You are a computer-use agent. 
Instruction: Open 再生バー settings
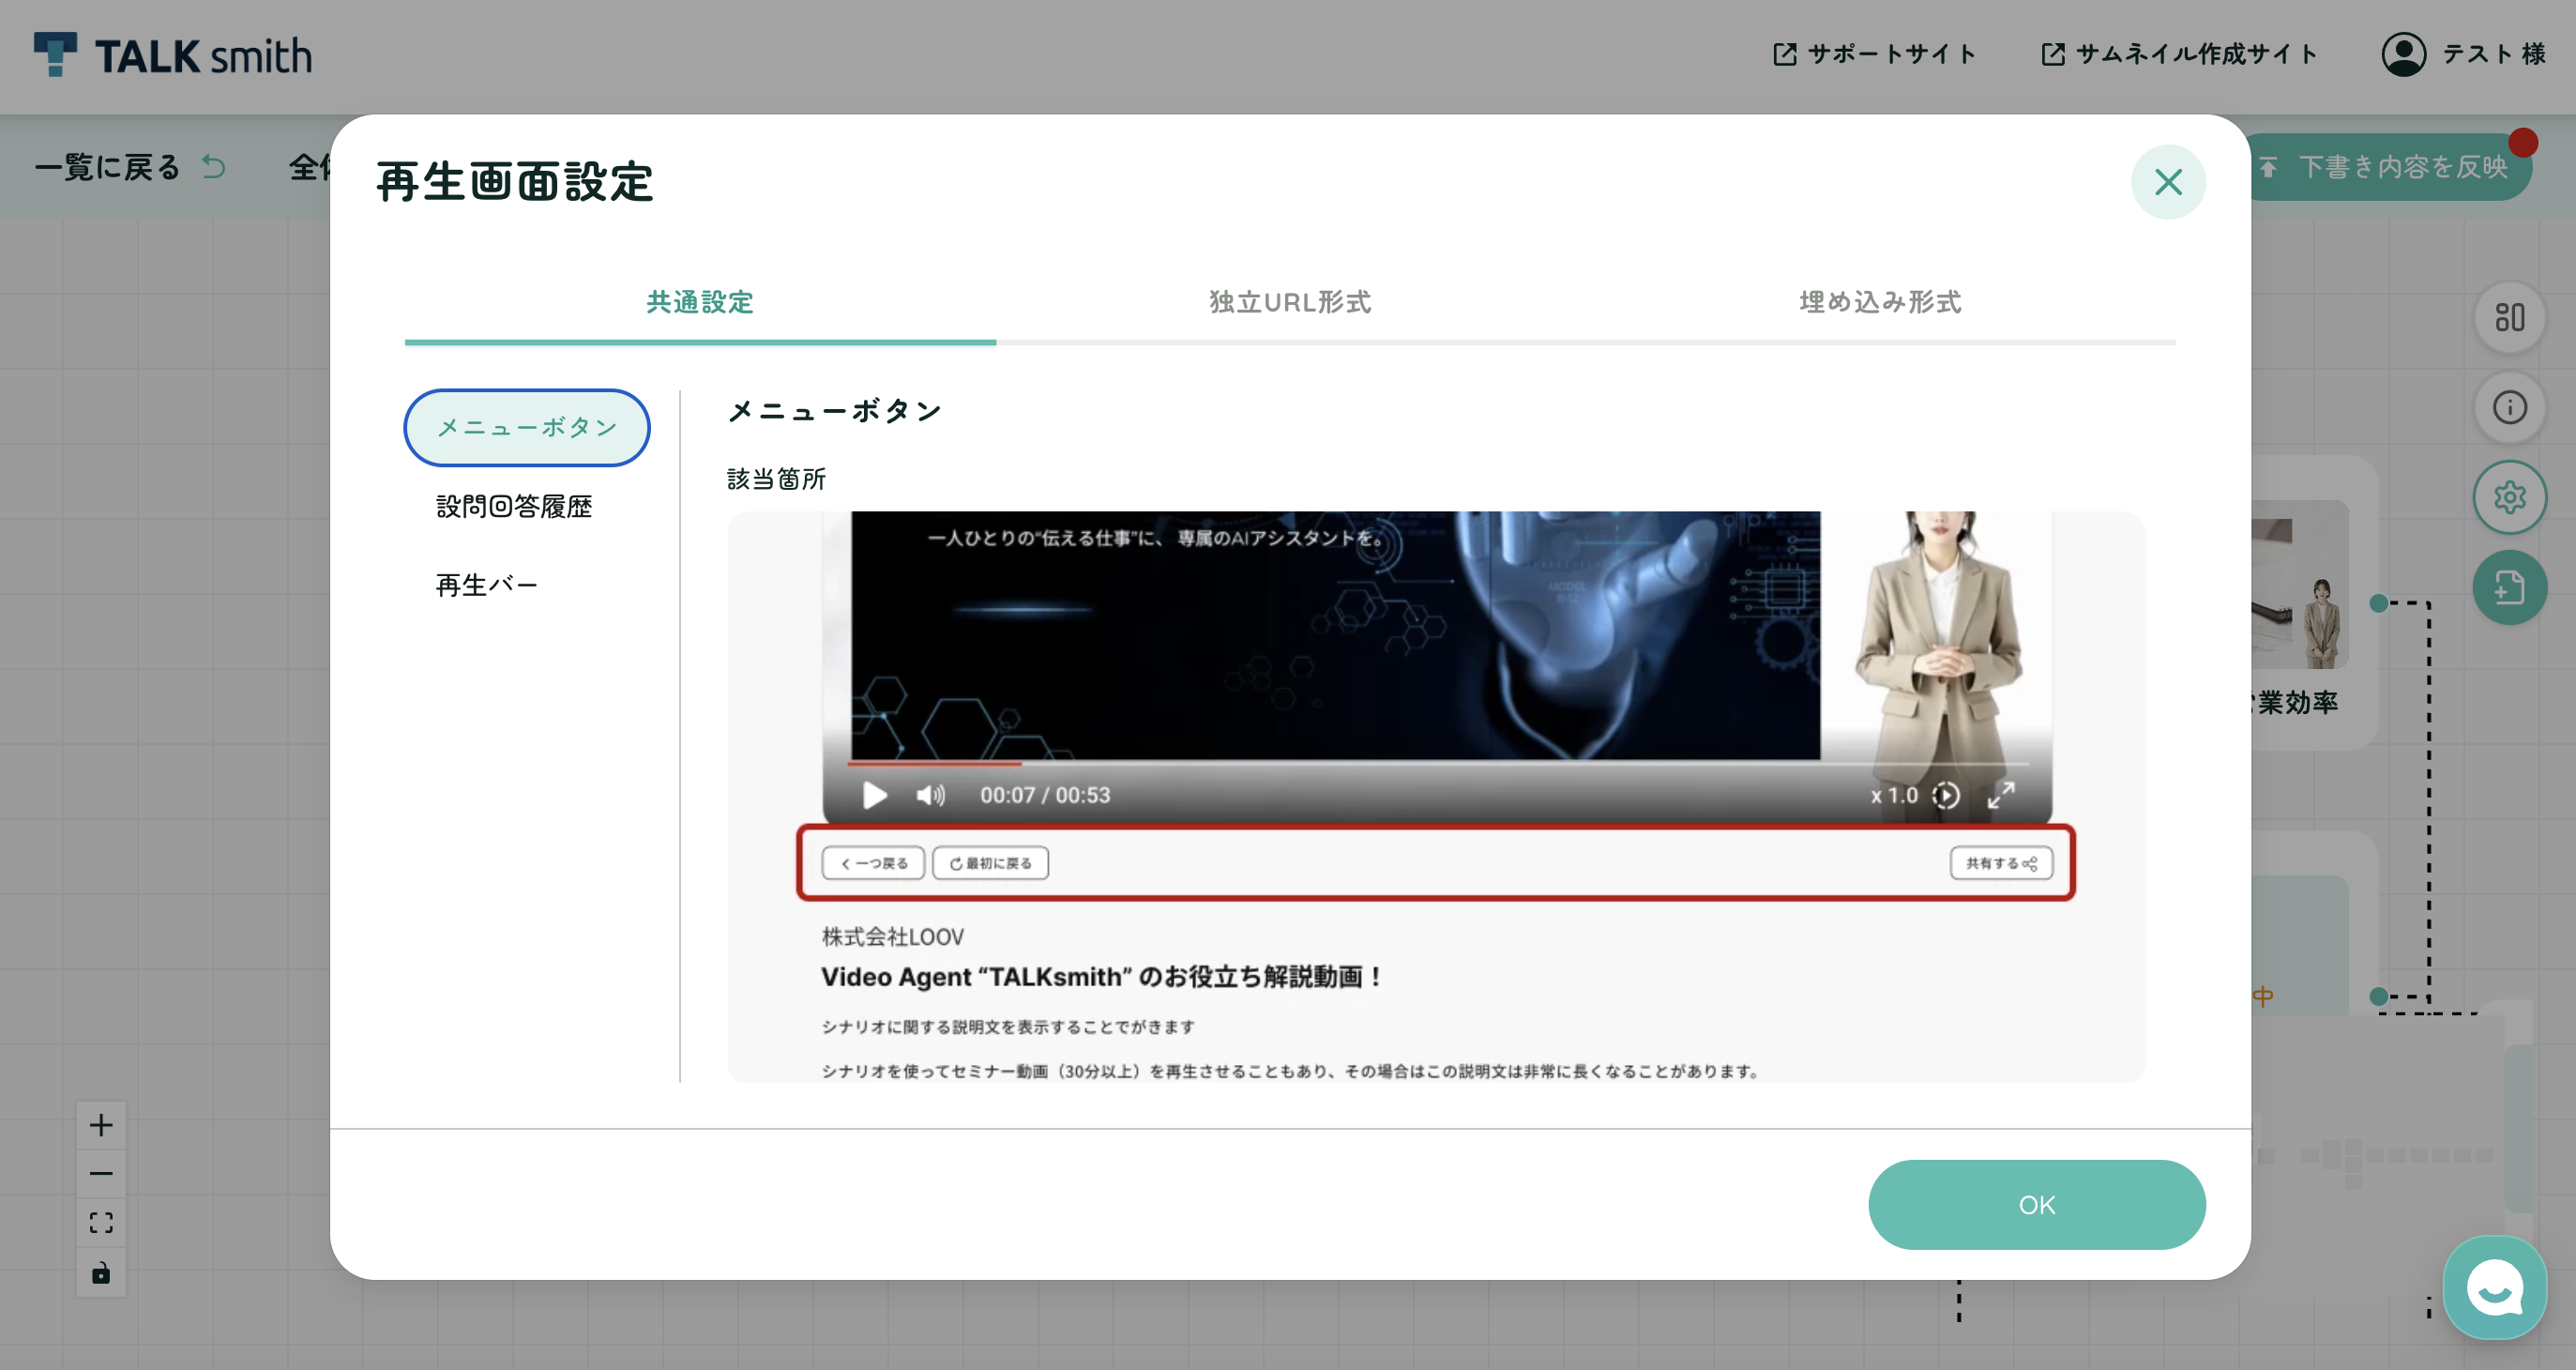coord(487,585)
